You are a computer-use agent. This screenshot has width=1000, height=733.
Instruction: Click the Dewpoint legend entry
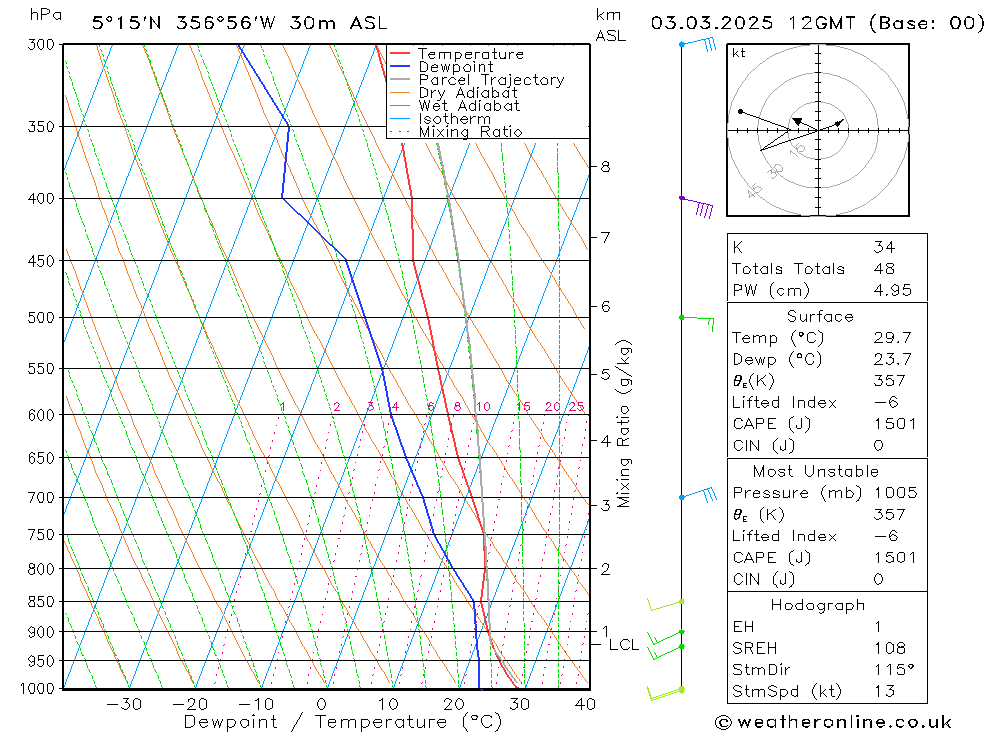(x=442, y=67)
